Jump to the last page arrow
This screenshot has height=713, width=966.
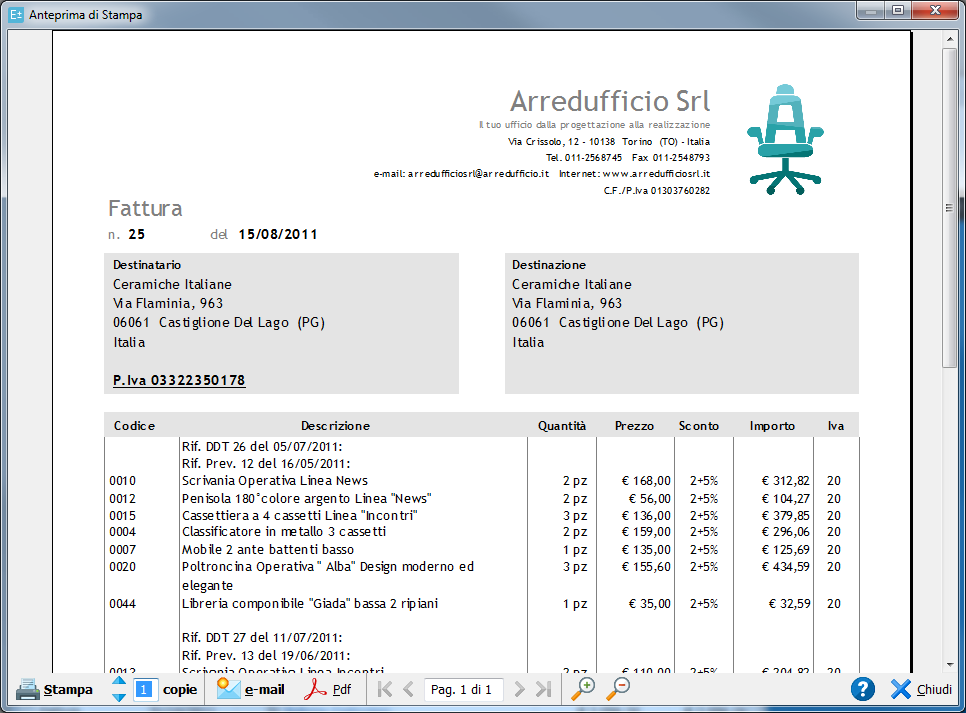543,689
